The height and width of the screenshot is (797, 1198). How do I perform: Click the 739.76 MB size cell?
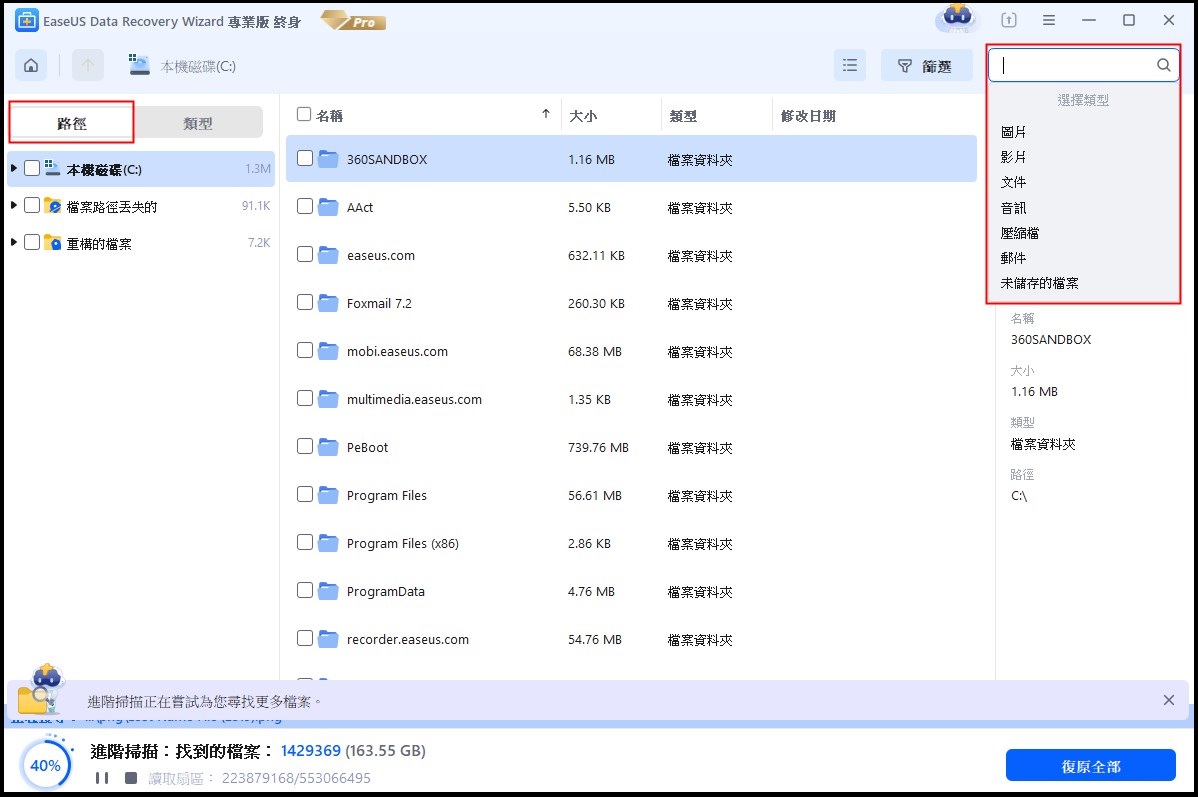[x=598, y=448]
